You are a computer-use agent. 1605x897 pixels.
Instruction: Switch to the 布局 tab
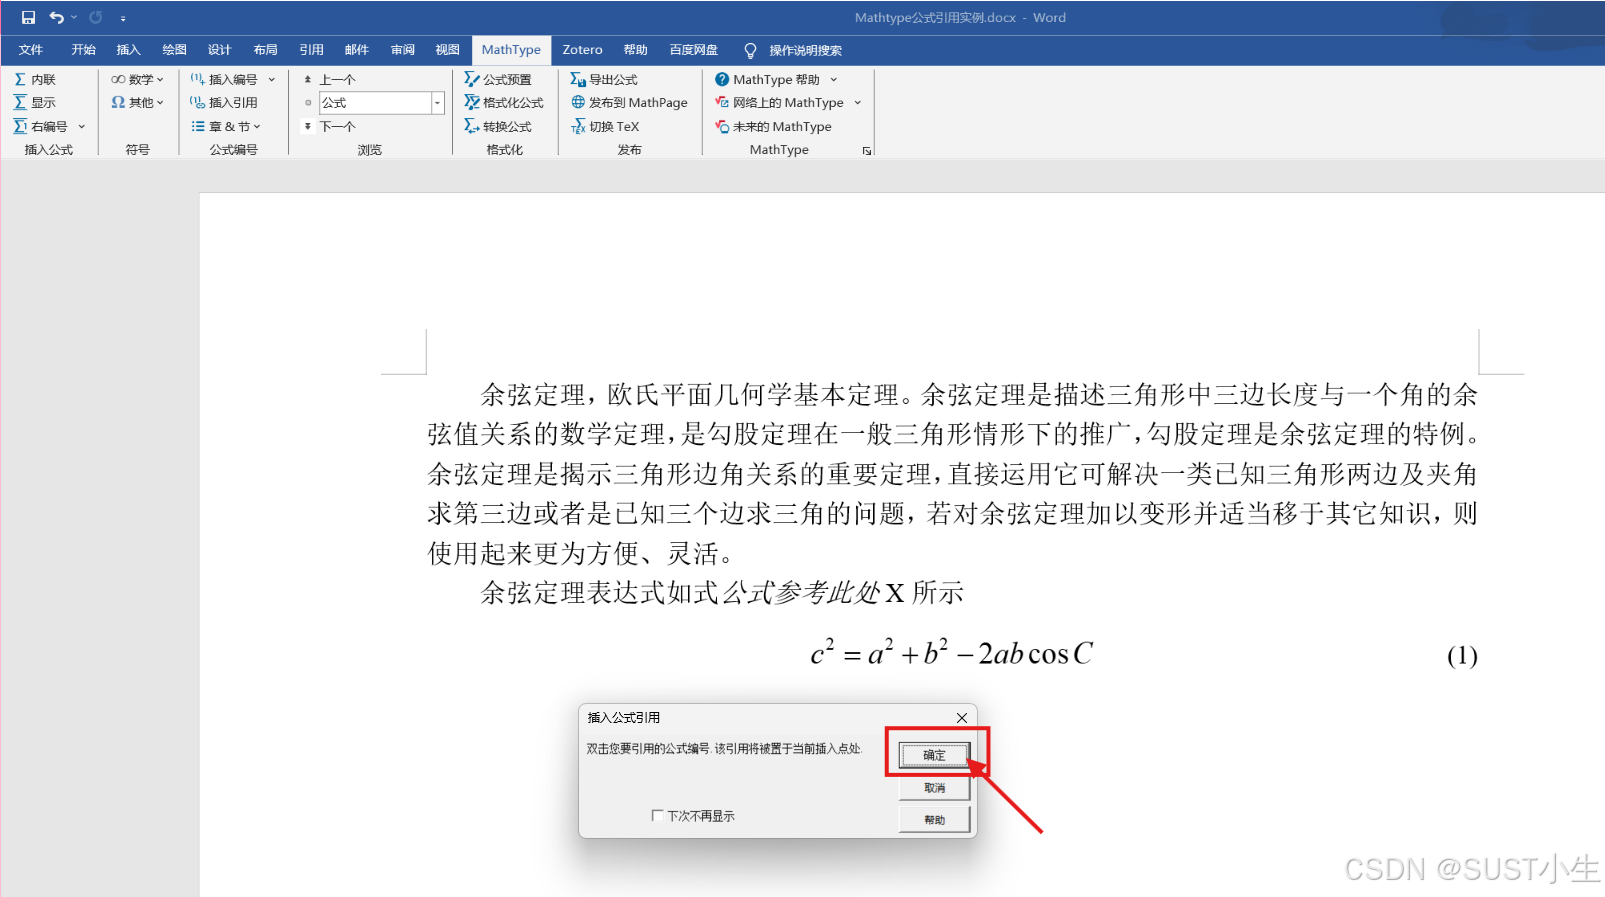pos(266,50)
